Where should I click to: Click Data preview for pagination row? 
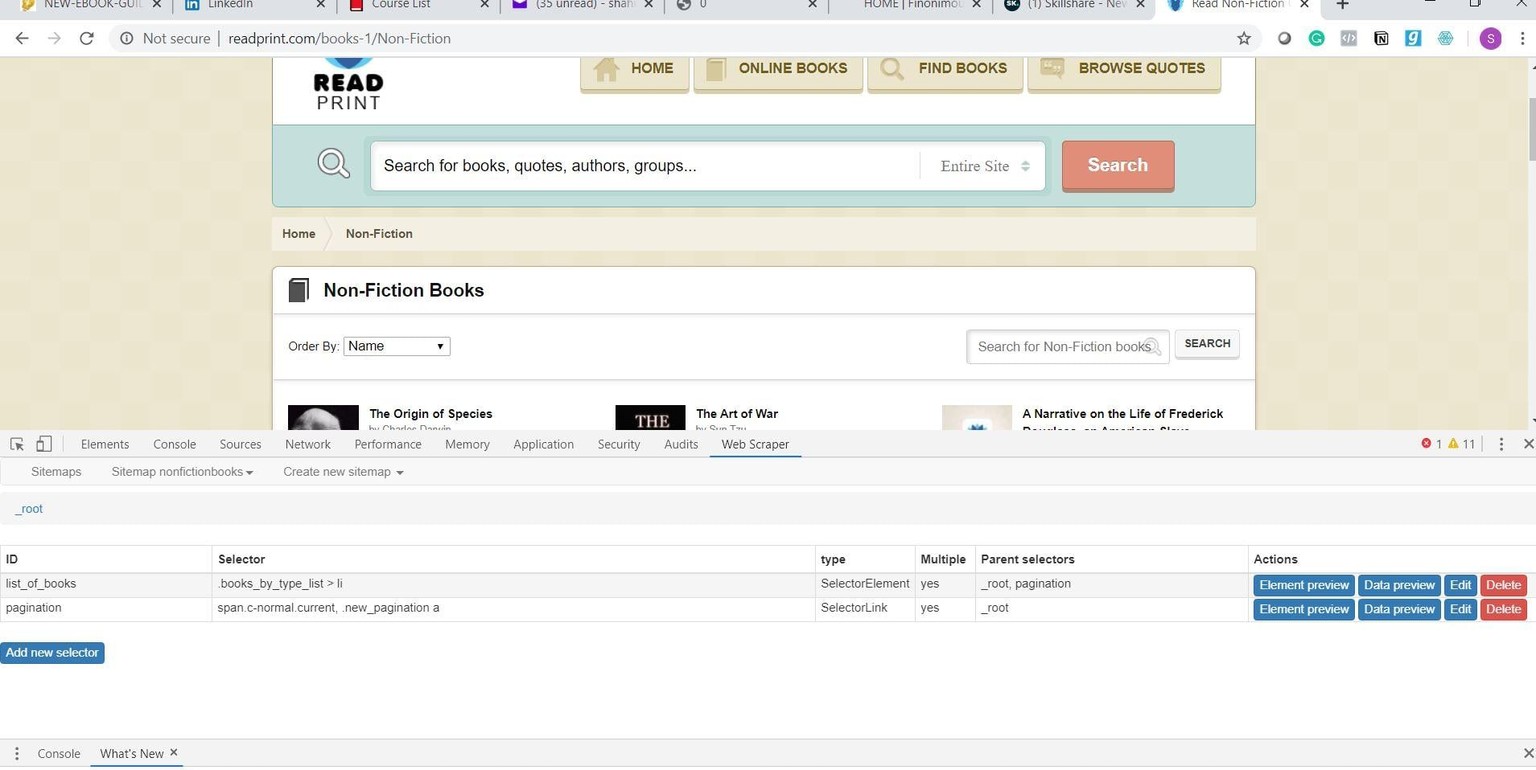(1399, 609)
